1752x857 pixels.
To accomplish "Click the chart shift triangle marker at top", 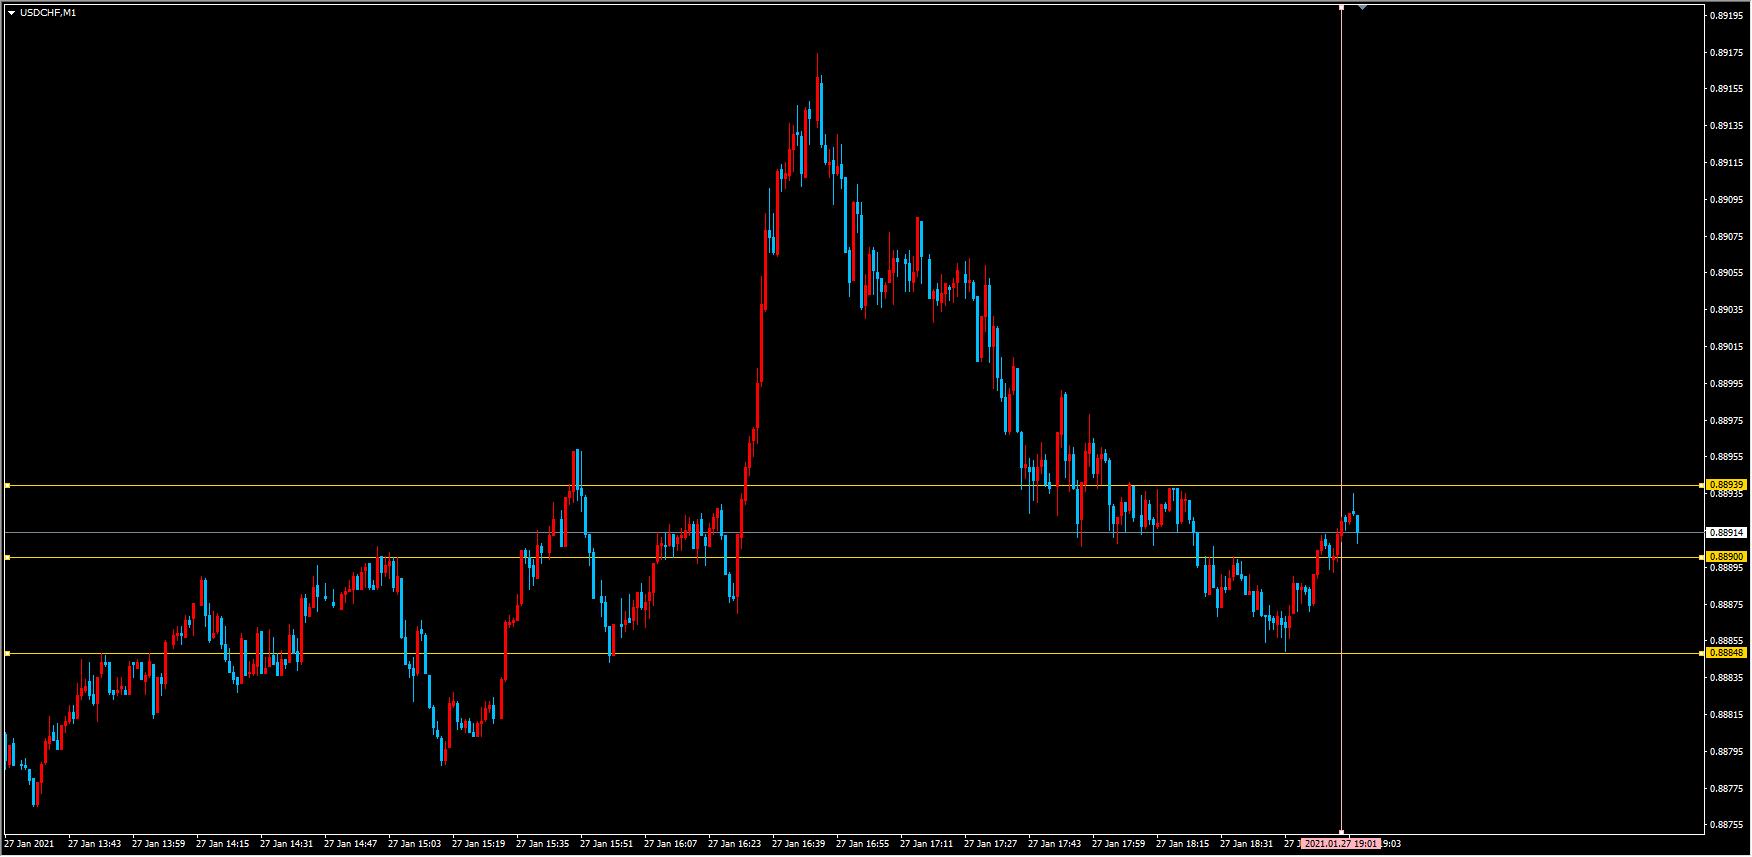I will point(1362,7).
